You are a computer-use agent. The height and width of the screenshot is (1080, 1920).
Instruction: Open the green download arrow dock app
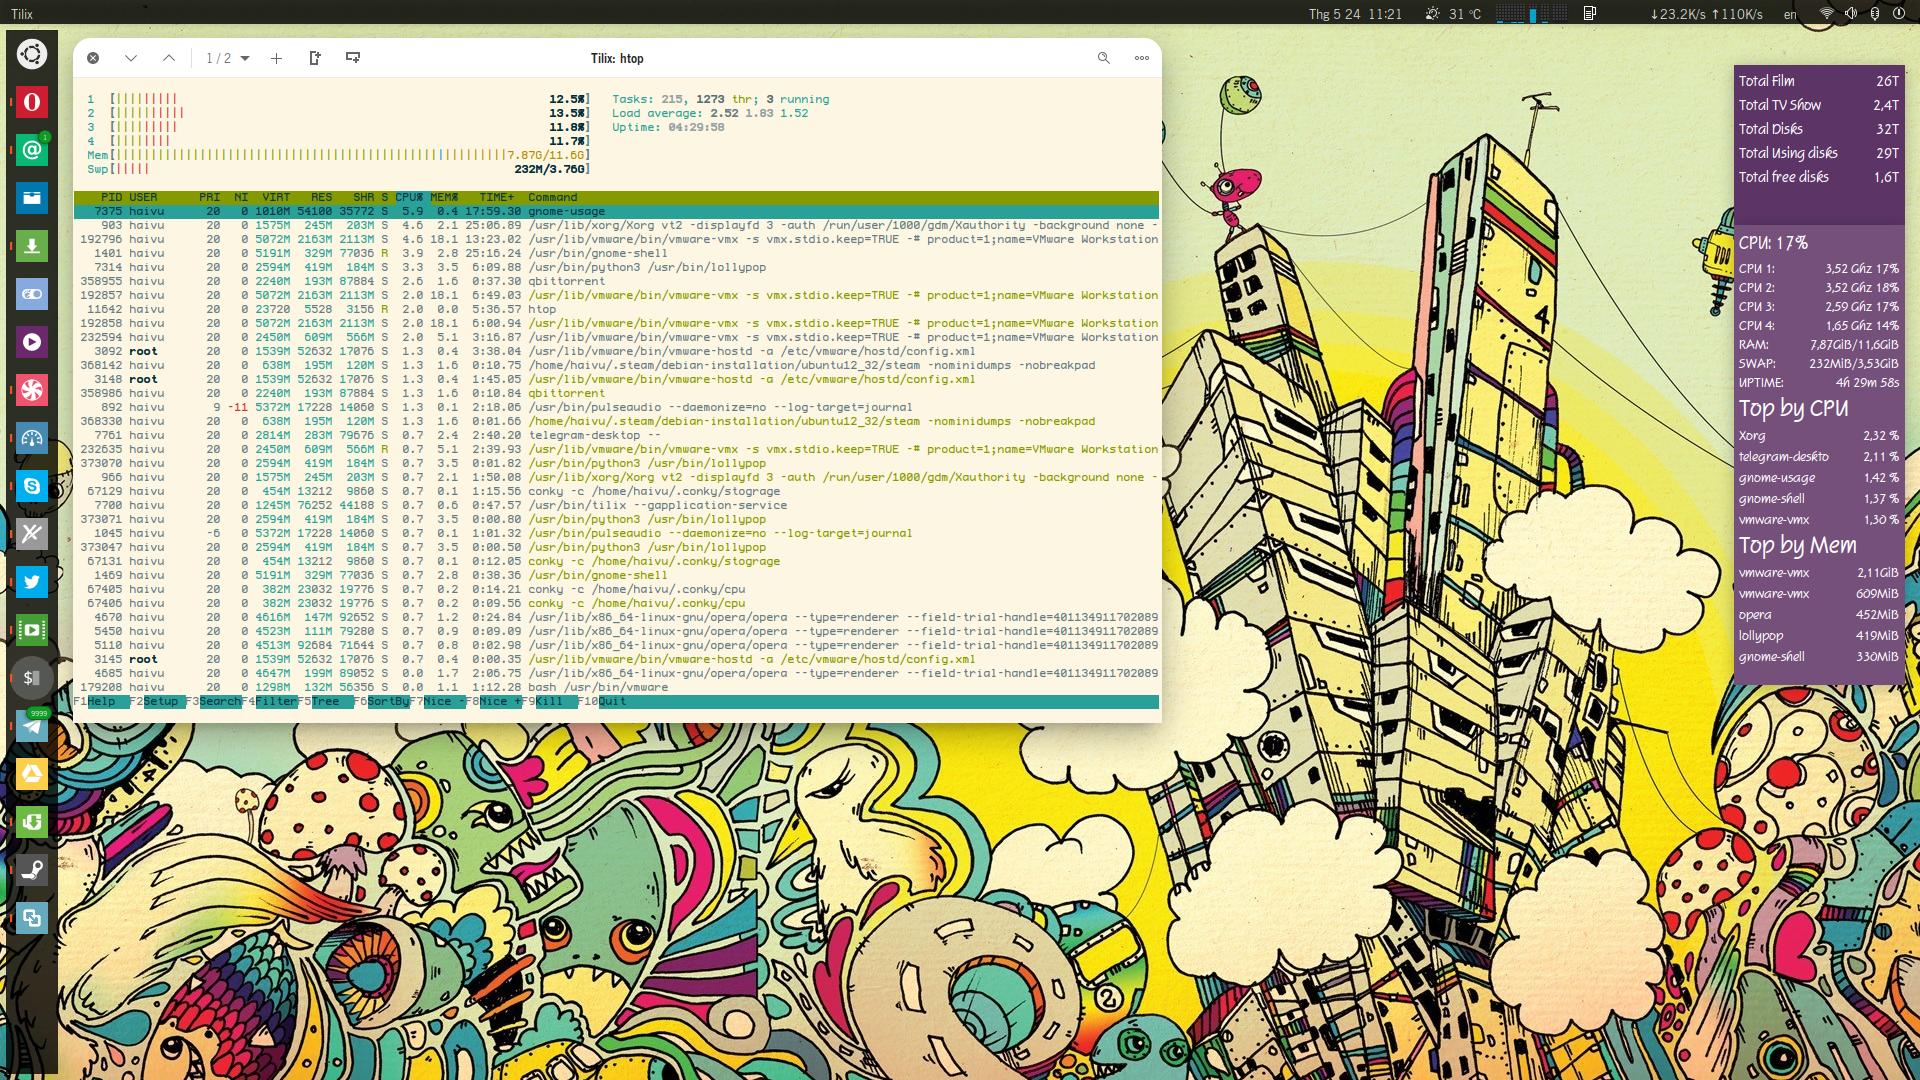pyautogui.click(x=31, y=246)
